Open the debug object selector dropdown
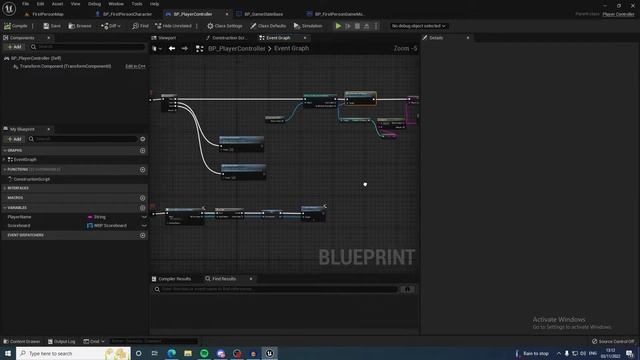Image resolution: width=640 pixels, height=360 pixels. click(x=418, y=26)
